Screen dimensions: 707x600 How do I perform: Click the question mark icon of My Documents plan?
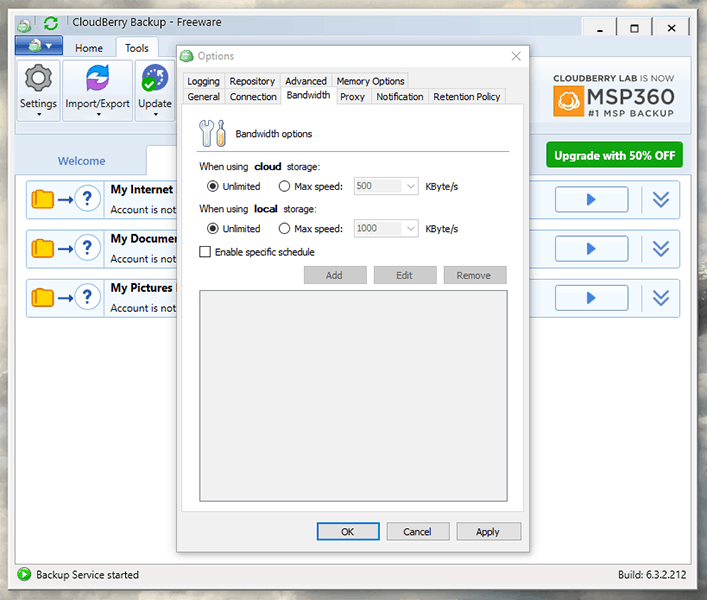87,248
